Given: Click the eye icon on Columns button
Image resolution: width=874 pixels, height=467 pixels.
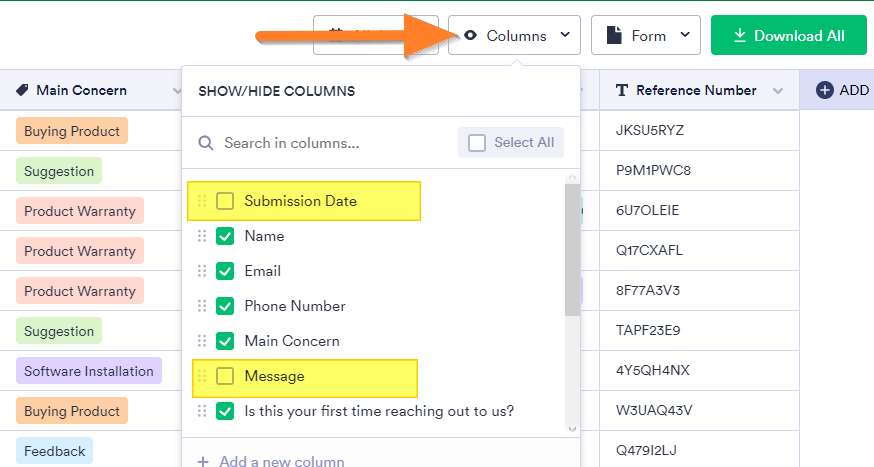Looking at the screenshot, I should coord(471,36).
